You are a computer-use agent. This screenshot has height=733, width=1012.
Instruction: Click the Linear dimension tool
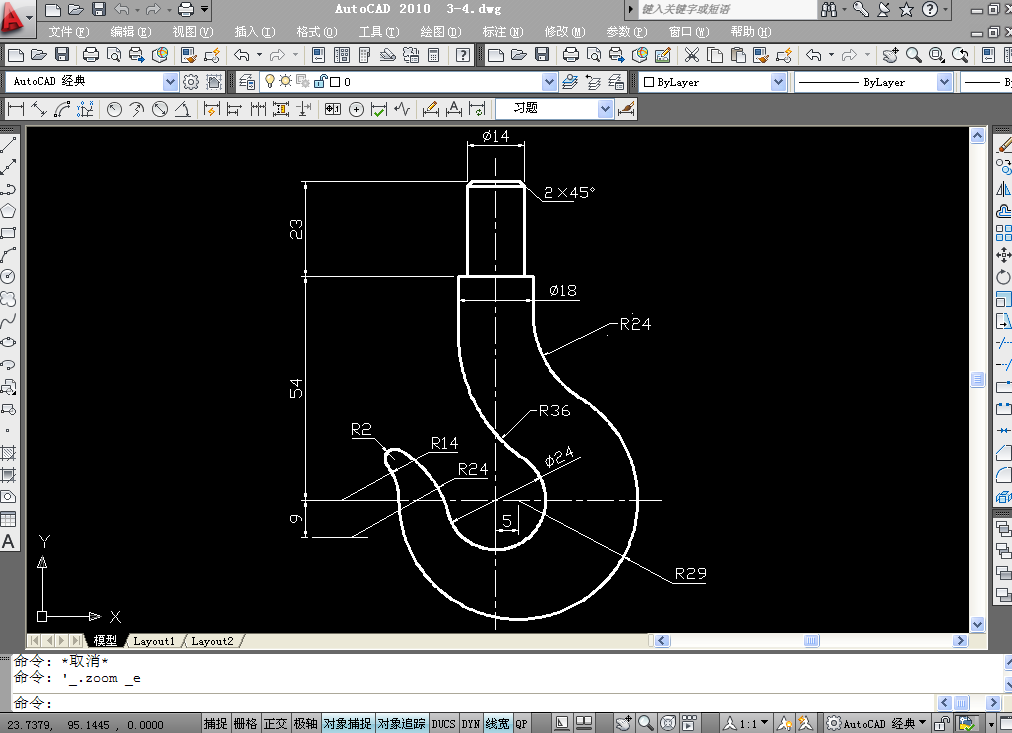click(16, 109)
